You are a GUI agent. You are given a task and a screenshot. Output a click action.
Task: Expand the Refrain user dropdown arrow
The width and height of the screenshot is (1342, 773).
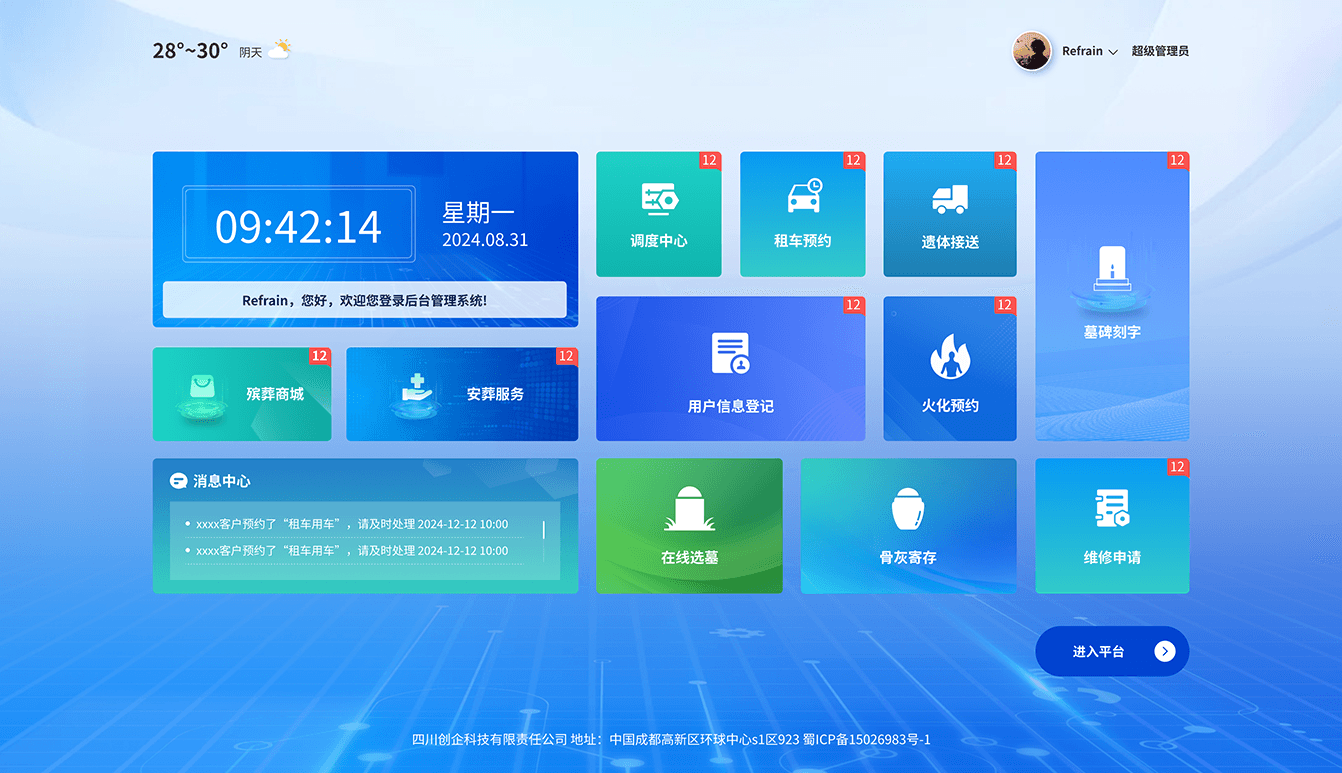[x=1113, y=52]
